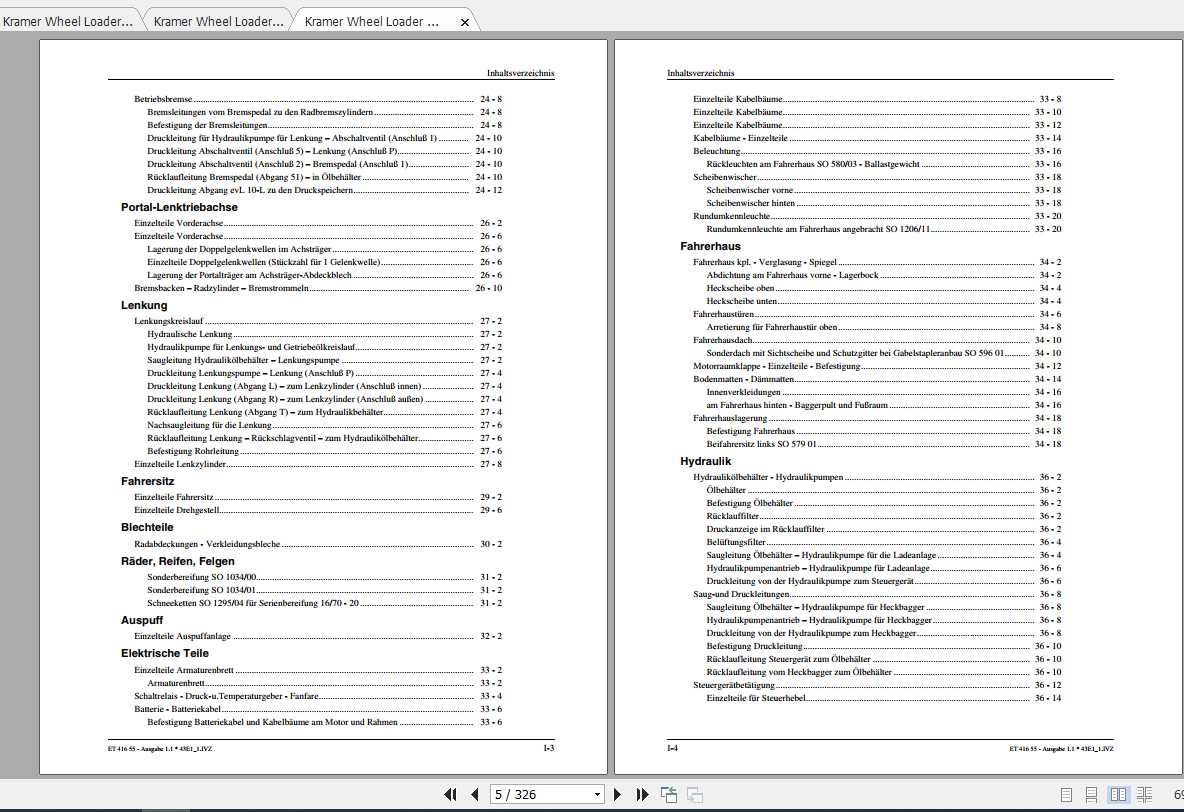The image size is (1184, 812).
Task: Go to the first page of the document
Action: pos(450,794)
